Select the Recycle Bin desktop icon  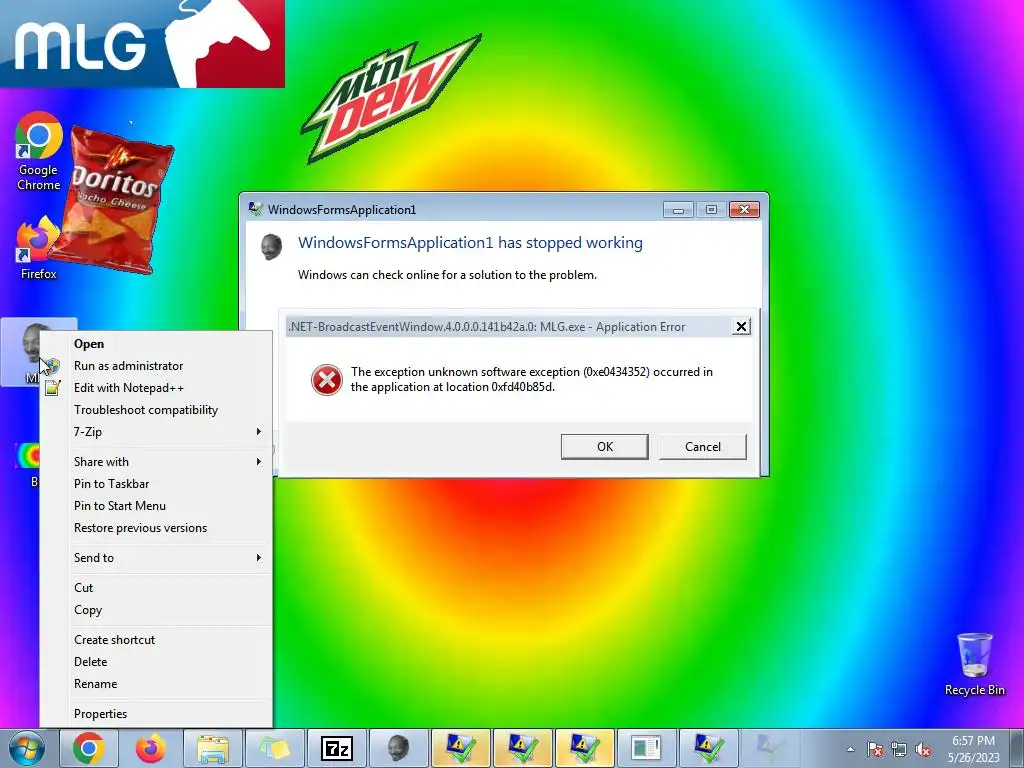point(974,664)
